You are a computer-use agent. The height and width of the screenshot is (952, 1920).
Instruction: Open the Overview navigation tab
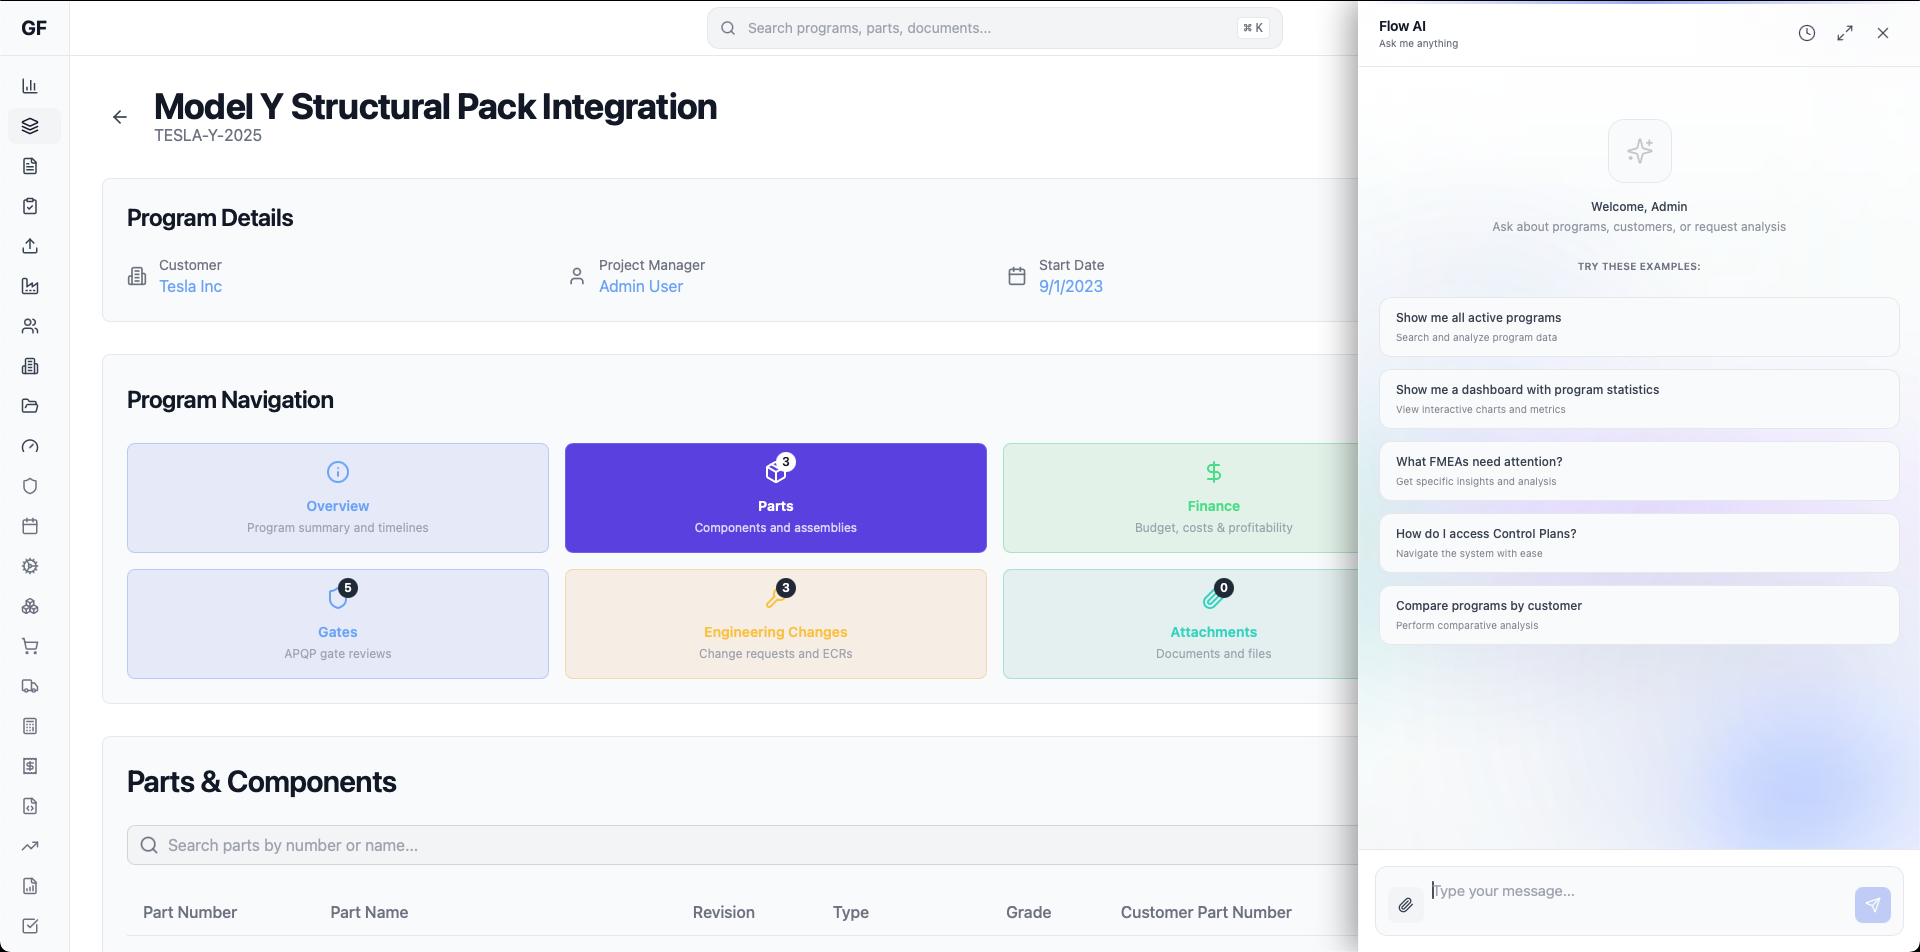pos(337,498)
